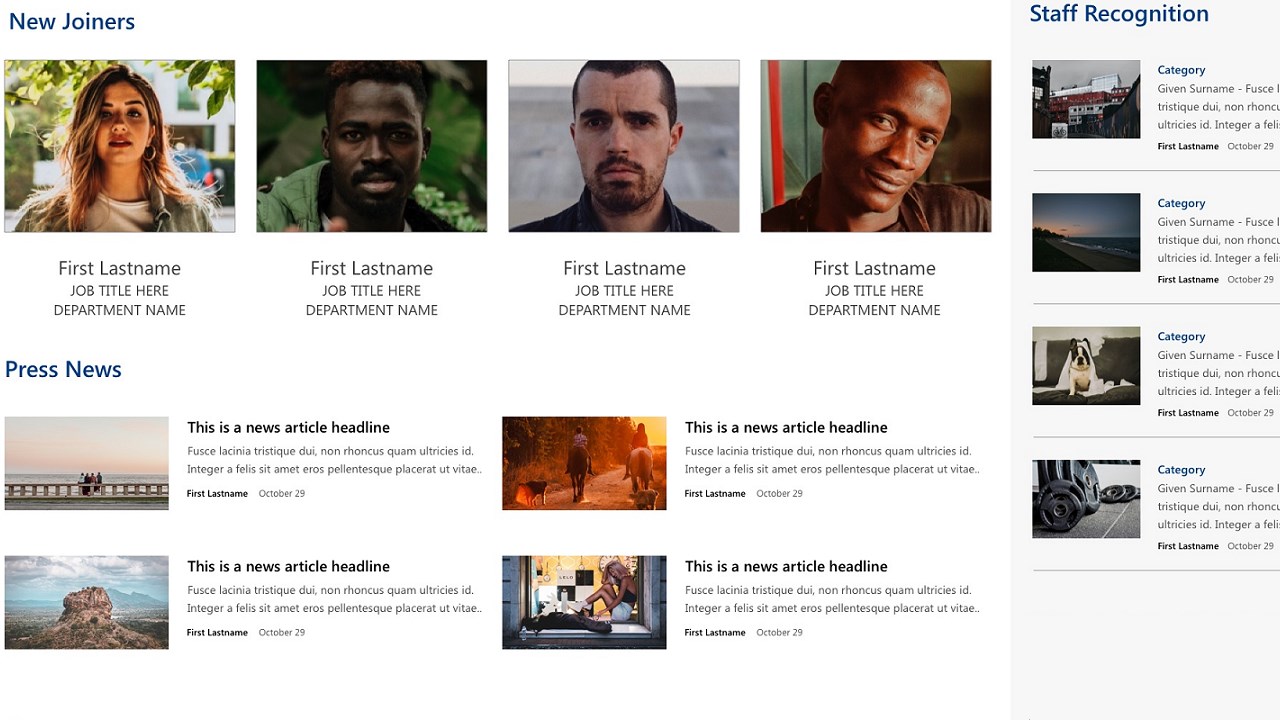The width and height of the screenshot is (1280, 720).
Task: Open the horse riders at sunset thumbnail
Action: (584, 463)
